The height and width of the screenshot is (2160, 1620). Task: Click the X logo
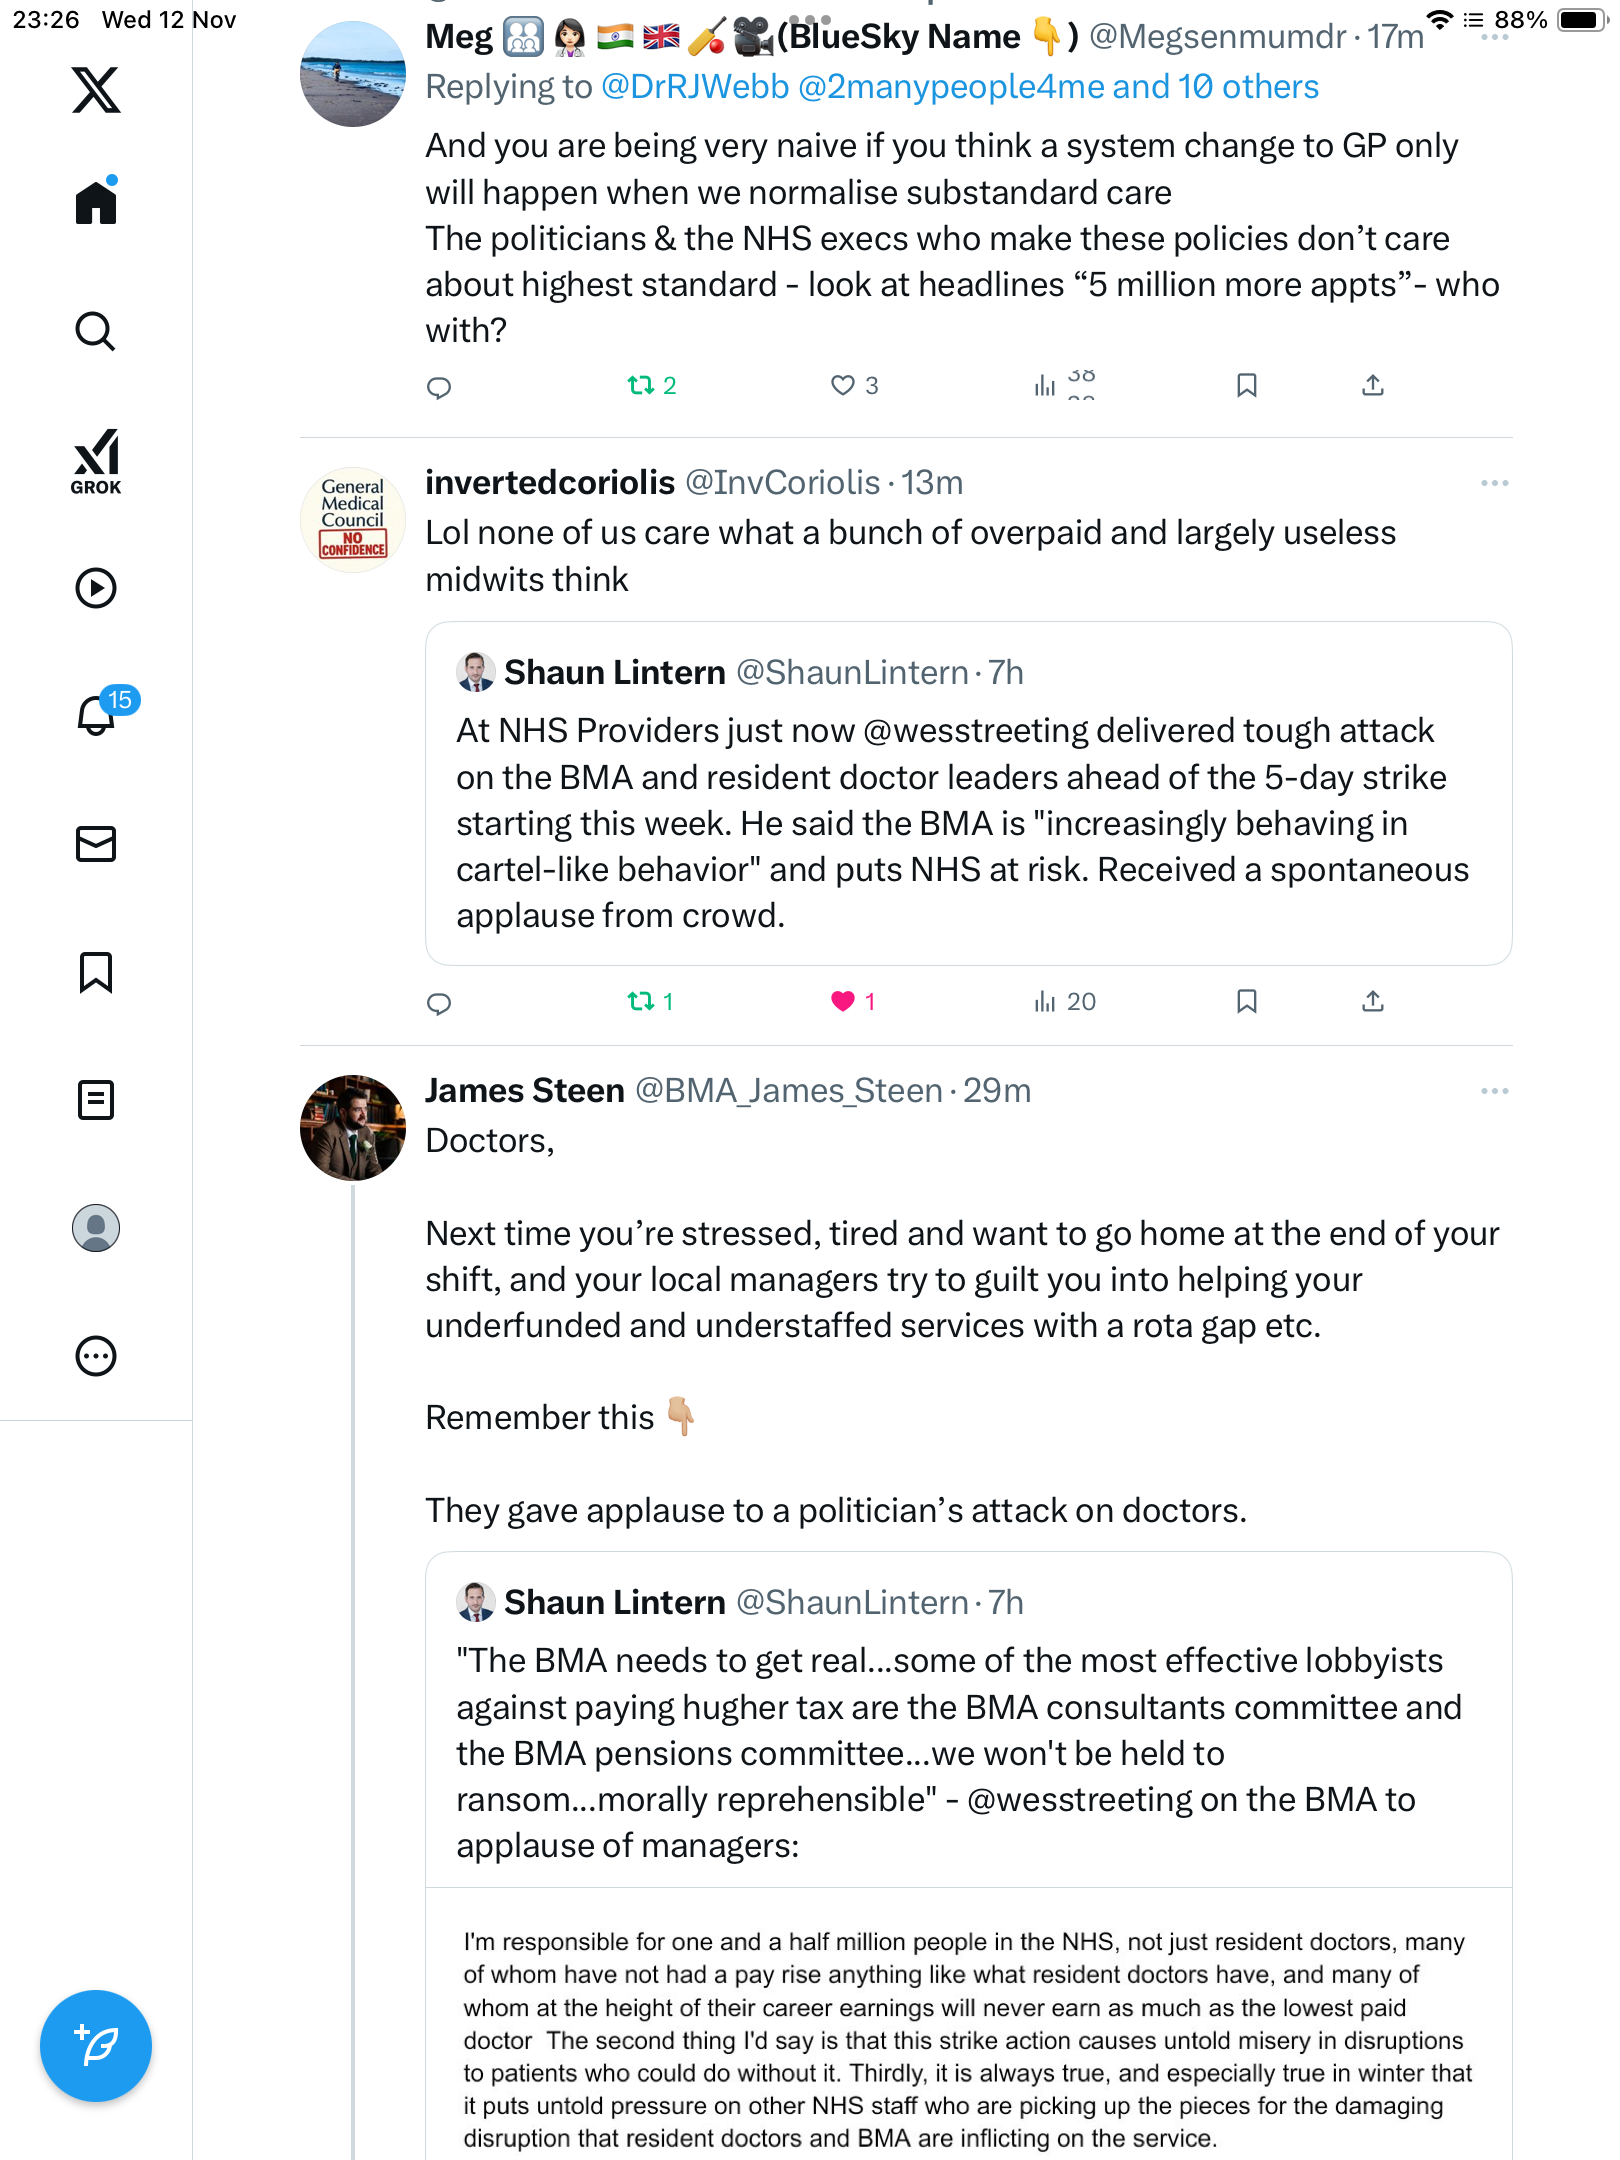click(x=96, y=90)
